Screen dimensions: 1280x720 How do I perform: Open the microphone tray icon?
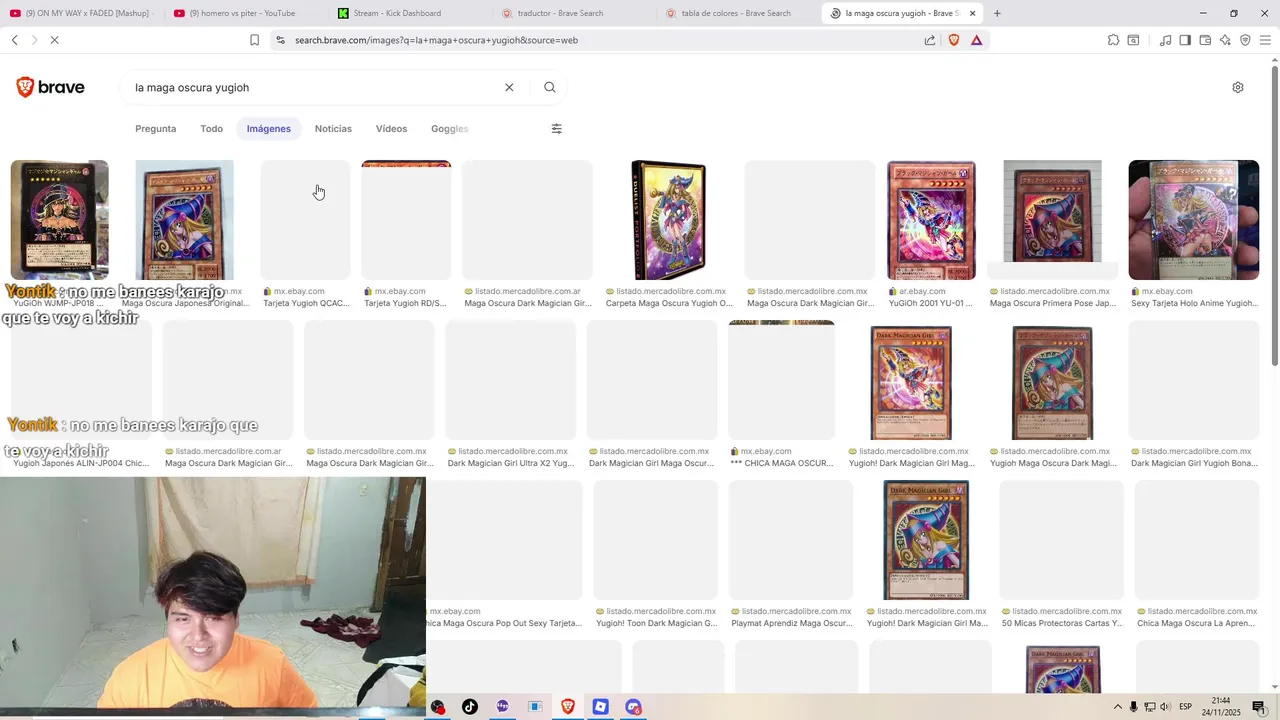pyautogui.click(x=1133, y=707)
